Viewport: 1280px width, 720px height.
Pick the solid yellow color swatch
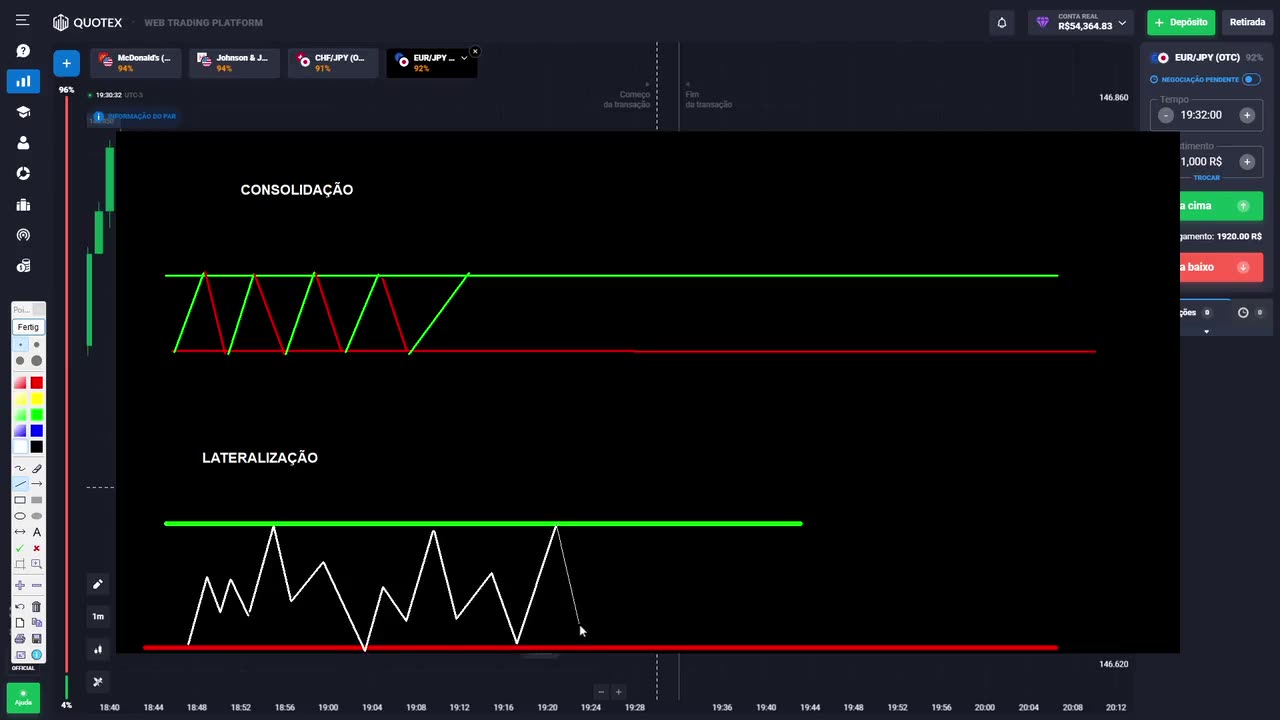(37, 398)
